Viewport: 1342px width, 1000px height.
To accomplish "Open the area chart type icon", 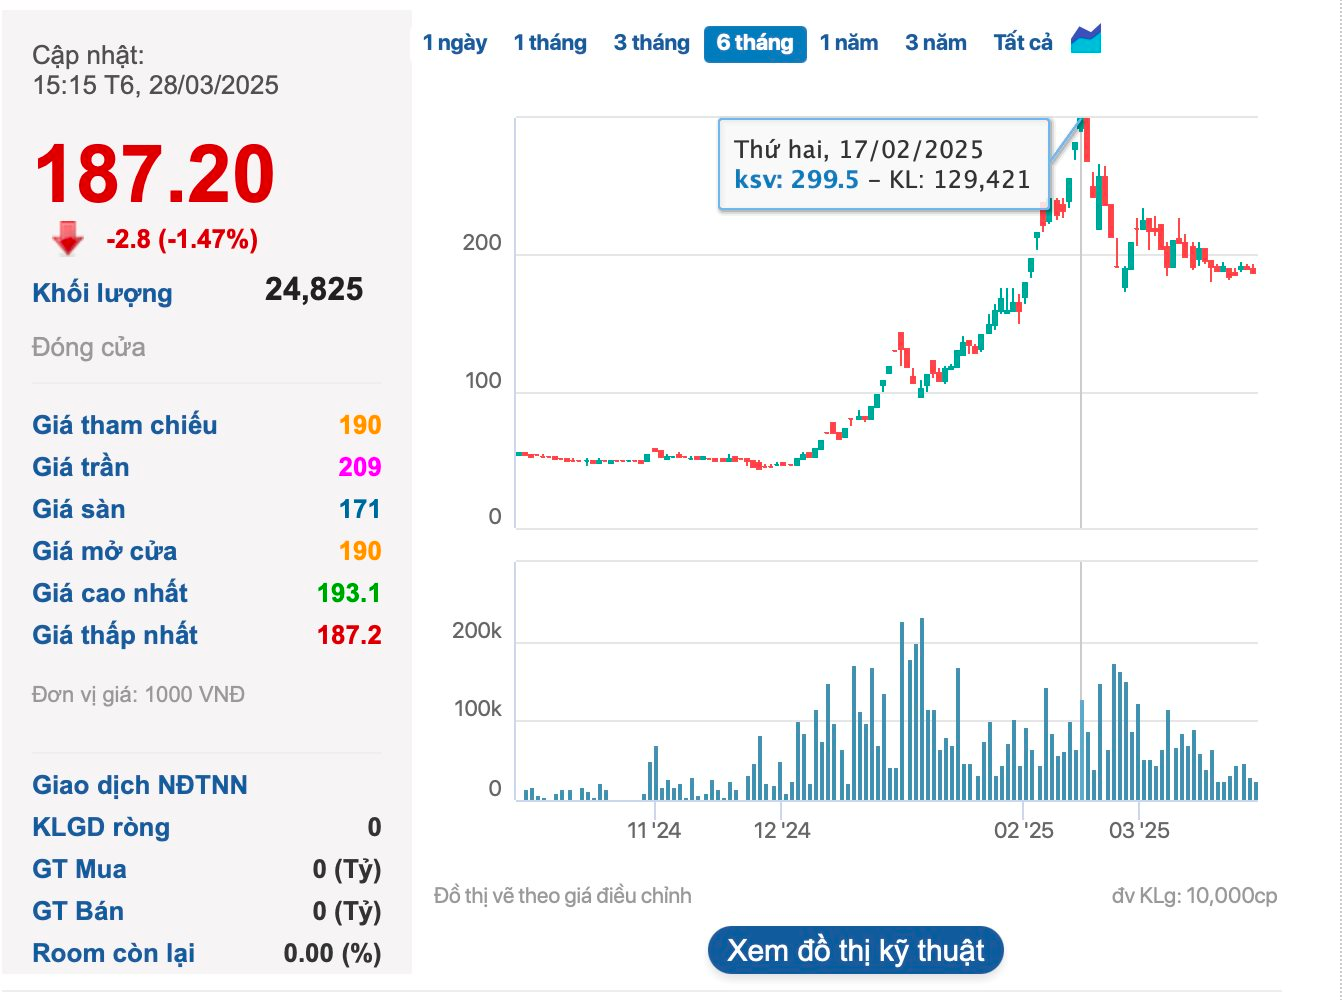I will [1085, 40].
